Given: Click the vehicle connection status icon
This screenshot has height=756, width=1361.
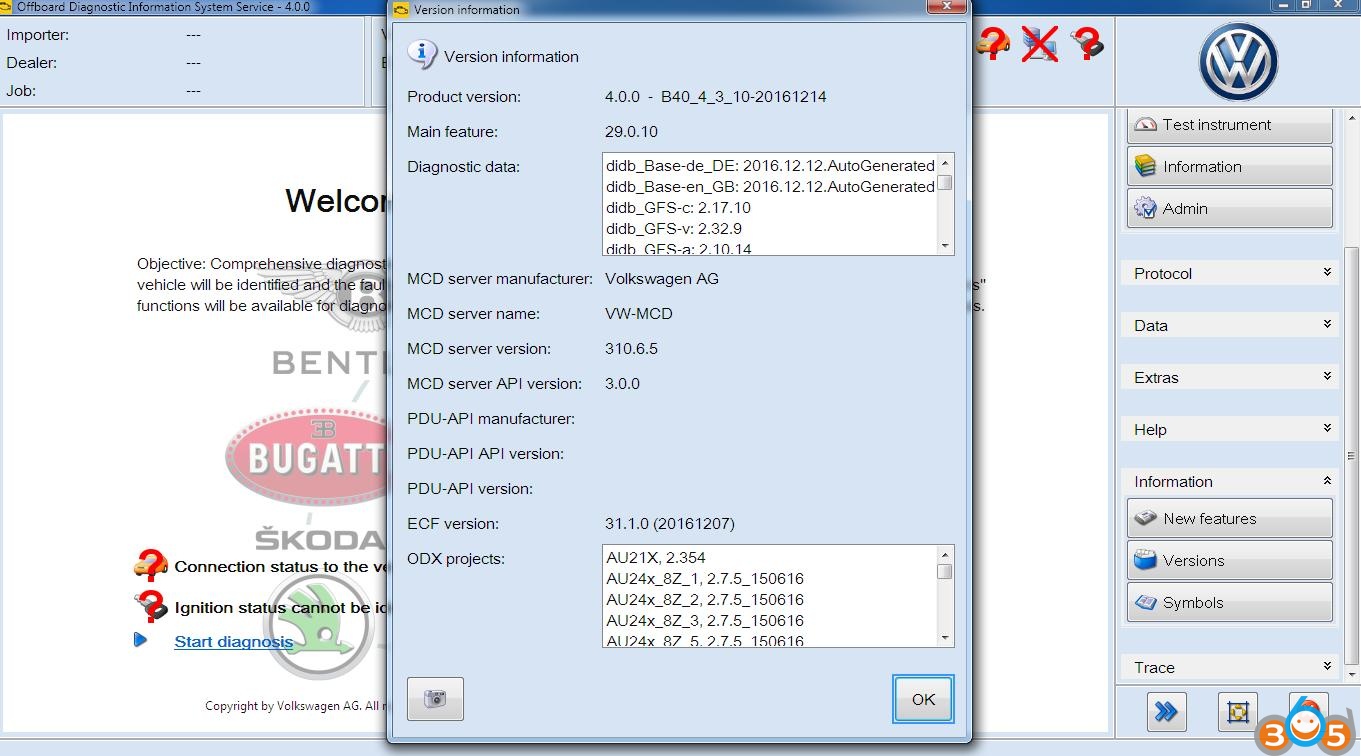Looking at the screenshot, I should (x=993, y=43).
